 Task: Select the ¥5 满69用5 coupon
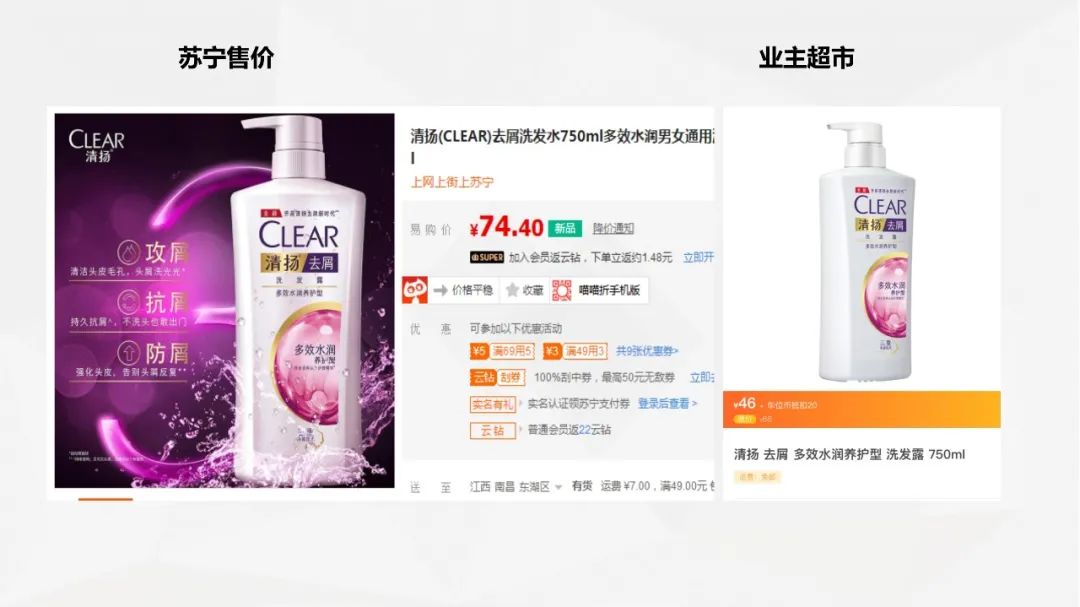point(503,351)
